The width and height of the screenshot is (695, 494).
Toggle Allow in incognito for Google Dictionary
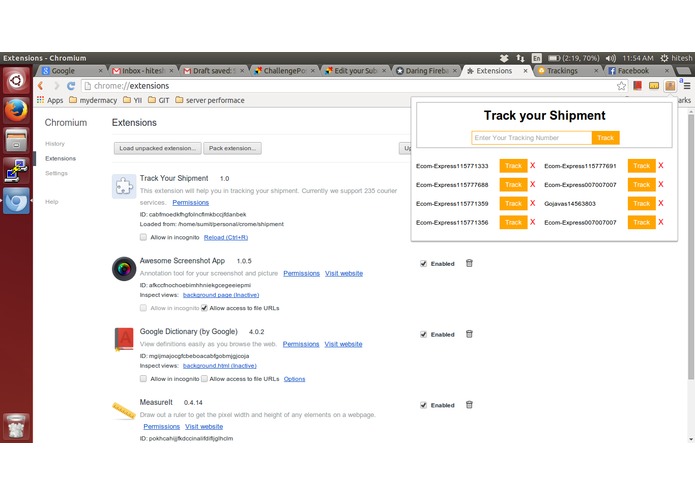143,379
